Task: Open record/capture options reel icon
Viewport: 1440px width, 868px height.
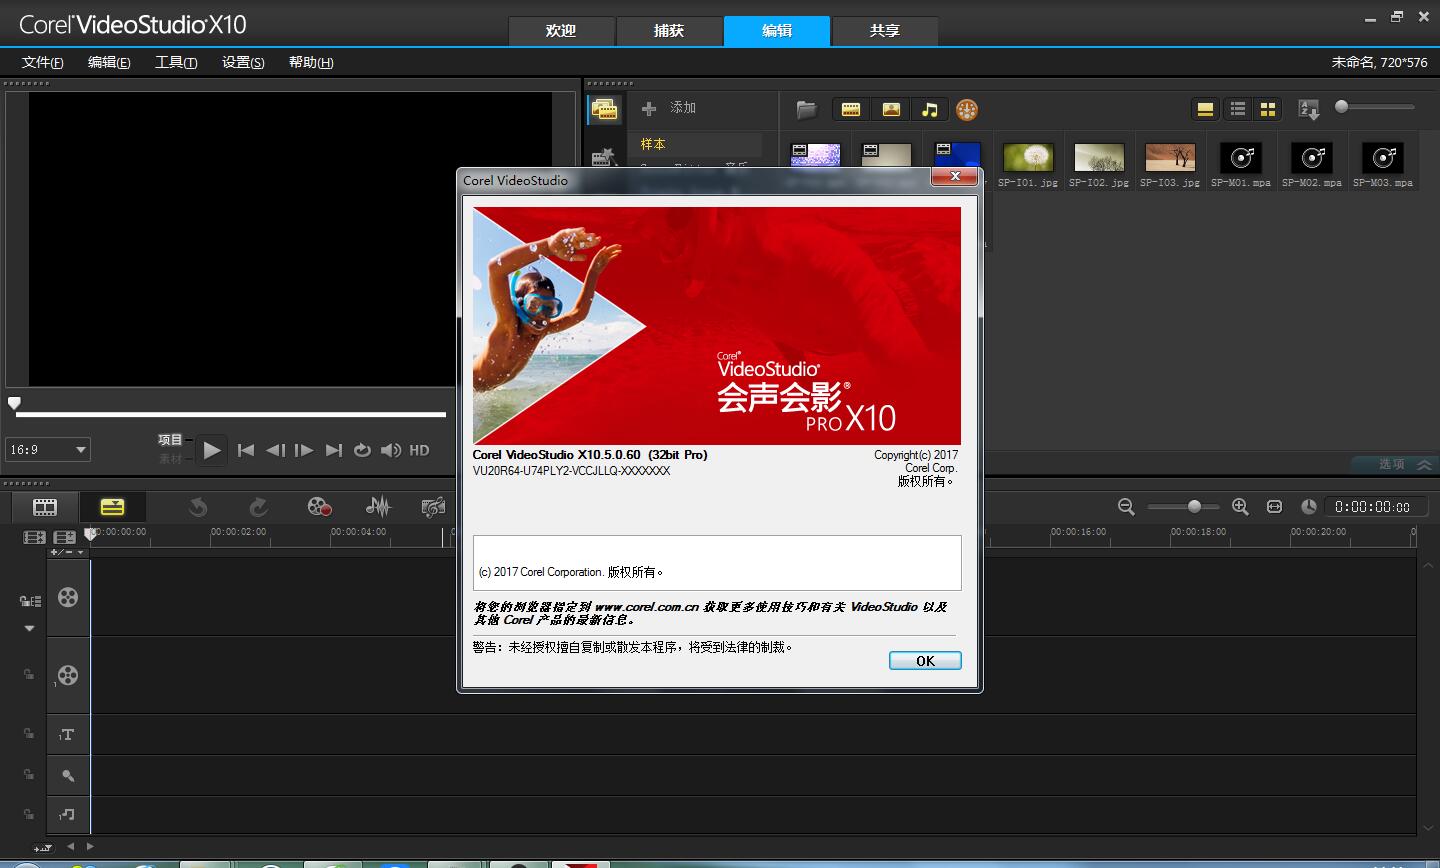Action: [x=319, y=507]
